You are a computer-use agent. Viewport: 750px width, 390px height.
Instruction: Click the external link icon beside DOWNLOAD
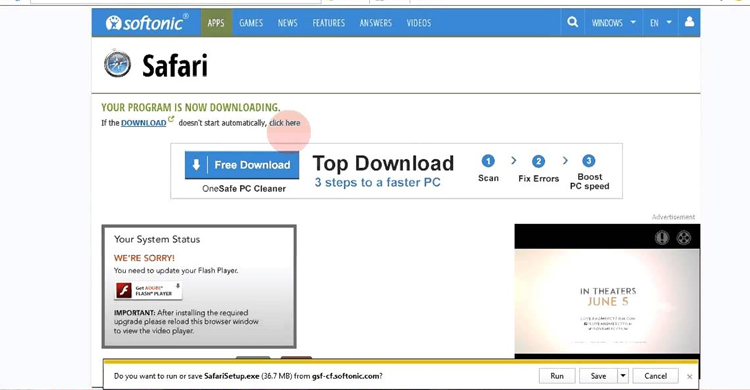coord(171,120)
